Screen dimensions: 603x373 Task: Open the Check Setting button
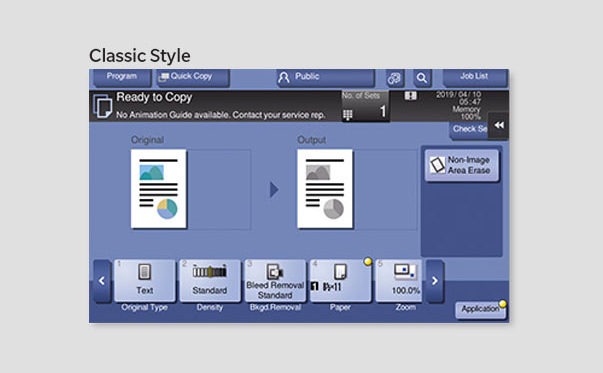click(469, 130)
